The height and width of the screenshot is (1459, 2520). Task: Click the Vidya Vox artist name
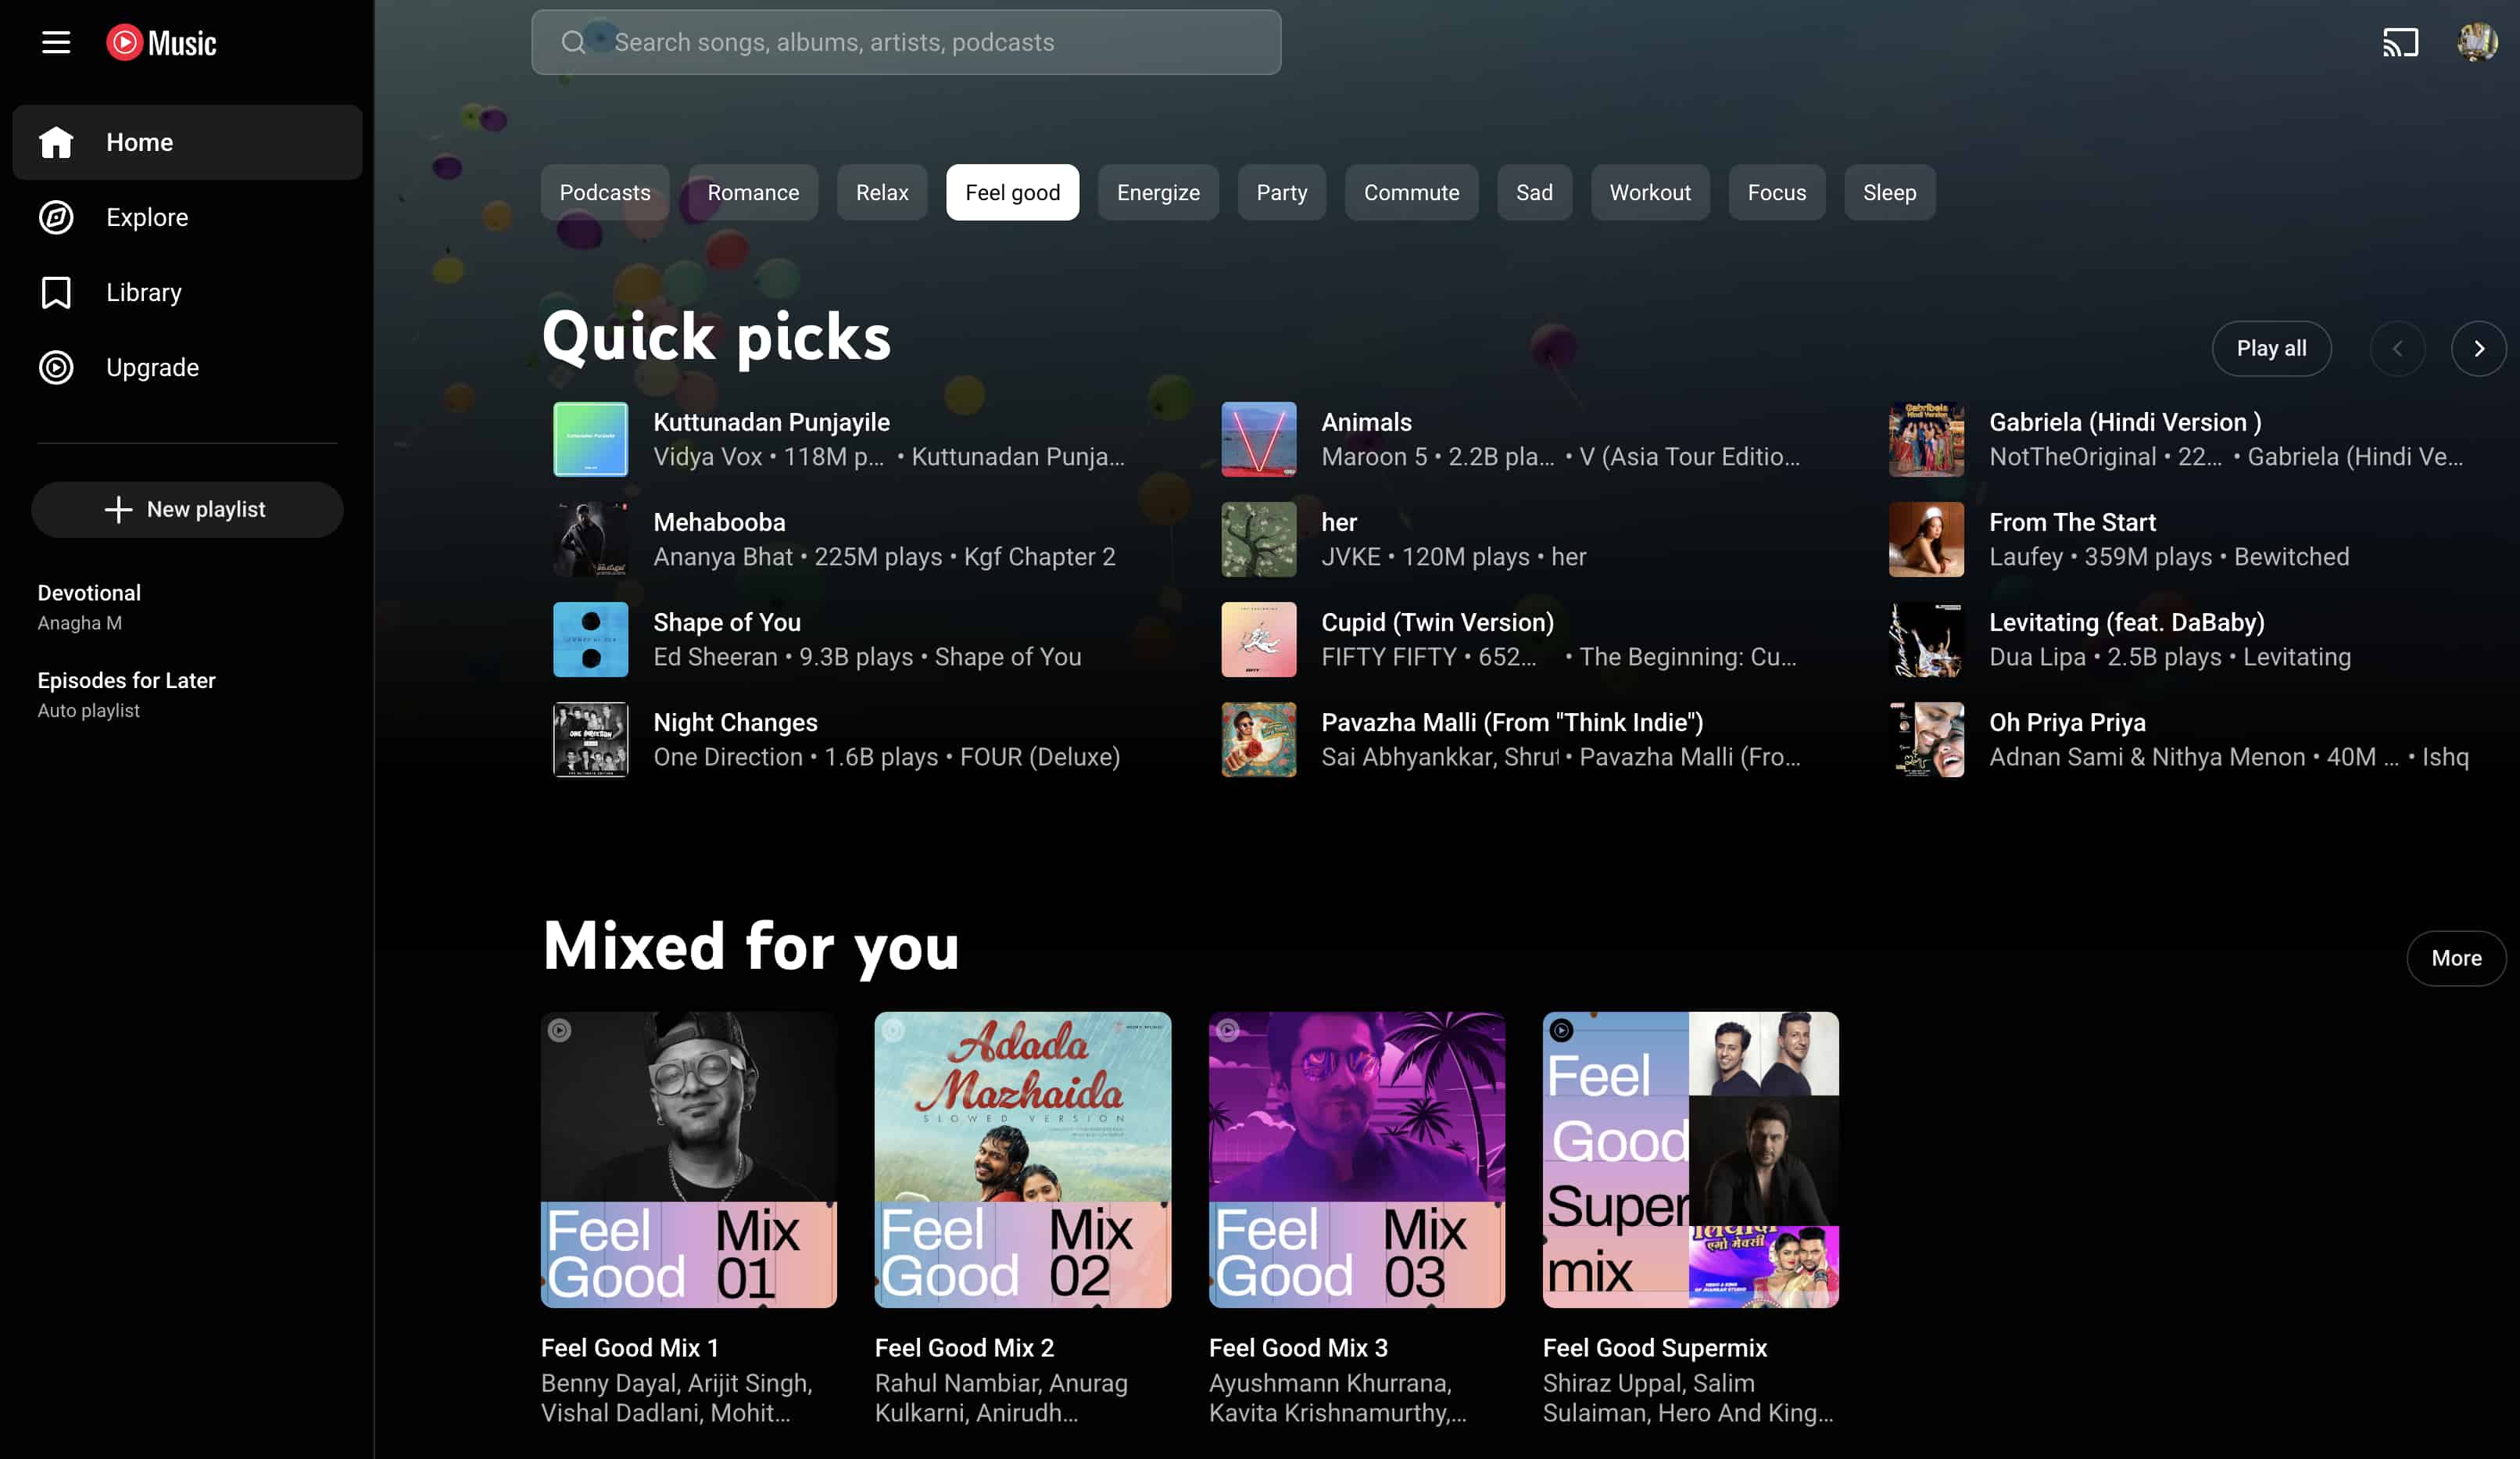tap(707, 456)
